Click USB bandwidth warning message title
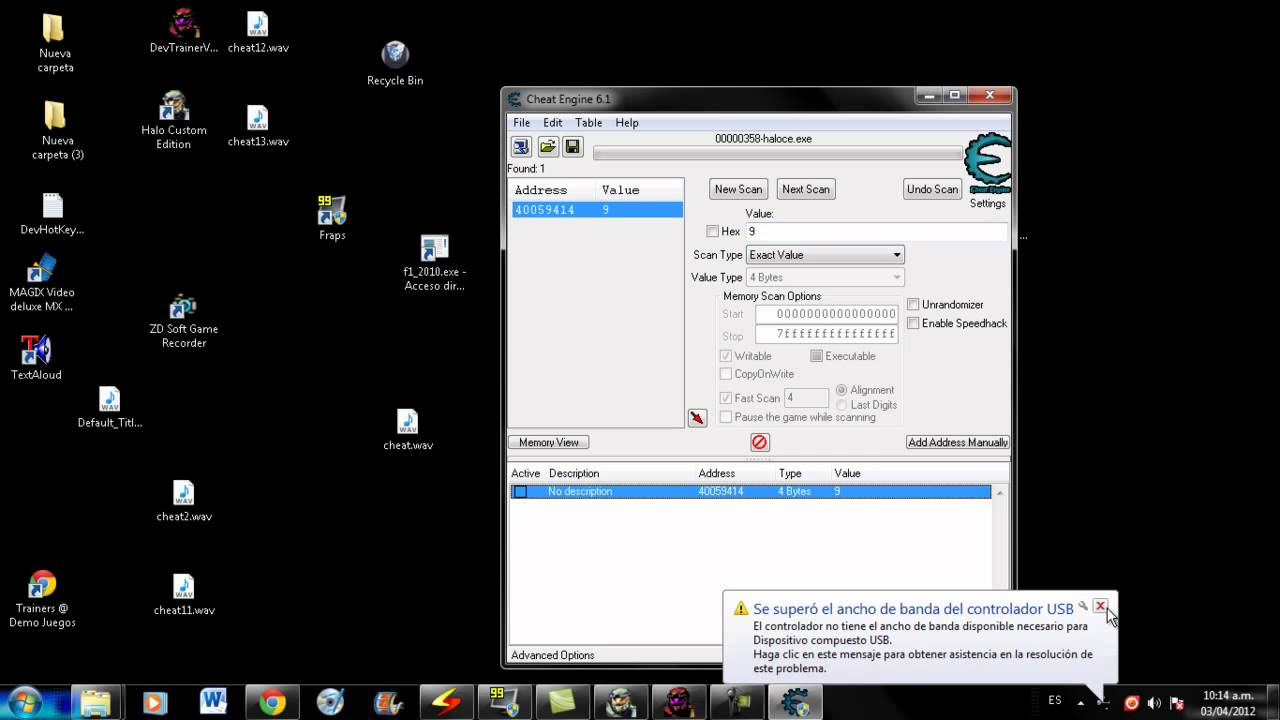1280x720 pixels. point(913,608)
